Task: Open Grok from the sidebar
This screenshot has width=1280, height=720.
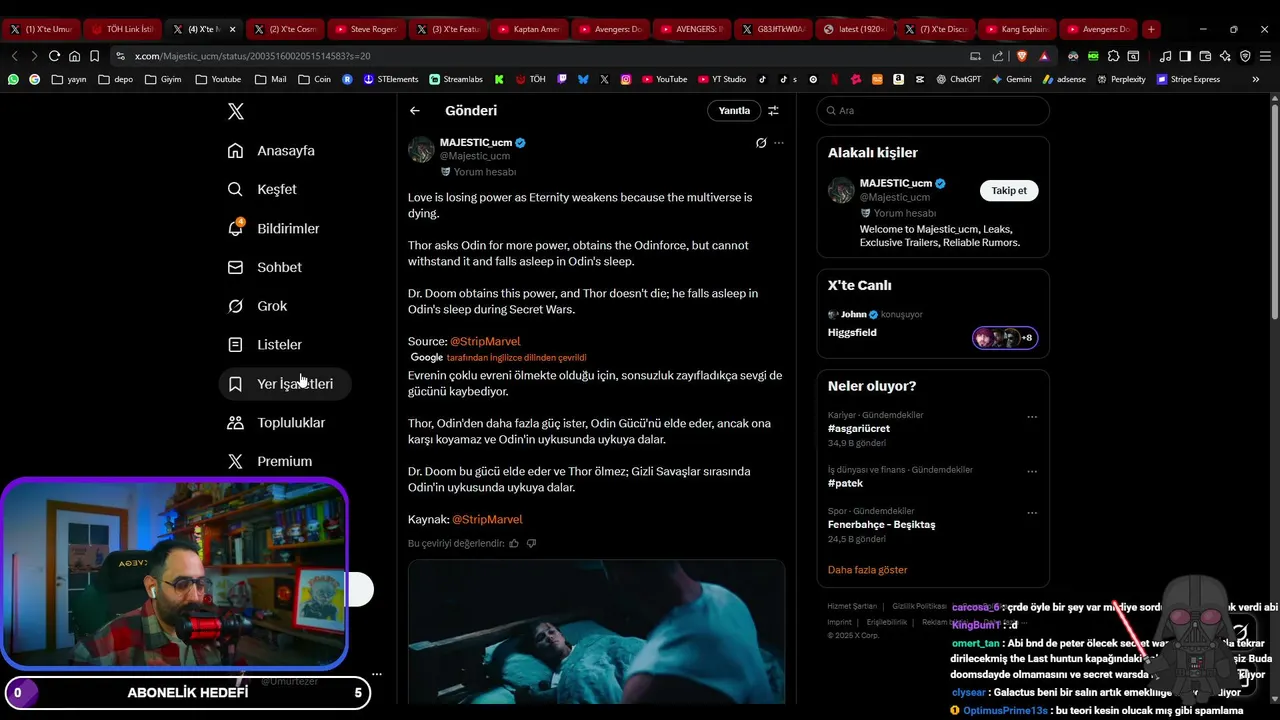Action: 257,306
